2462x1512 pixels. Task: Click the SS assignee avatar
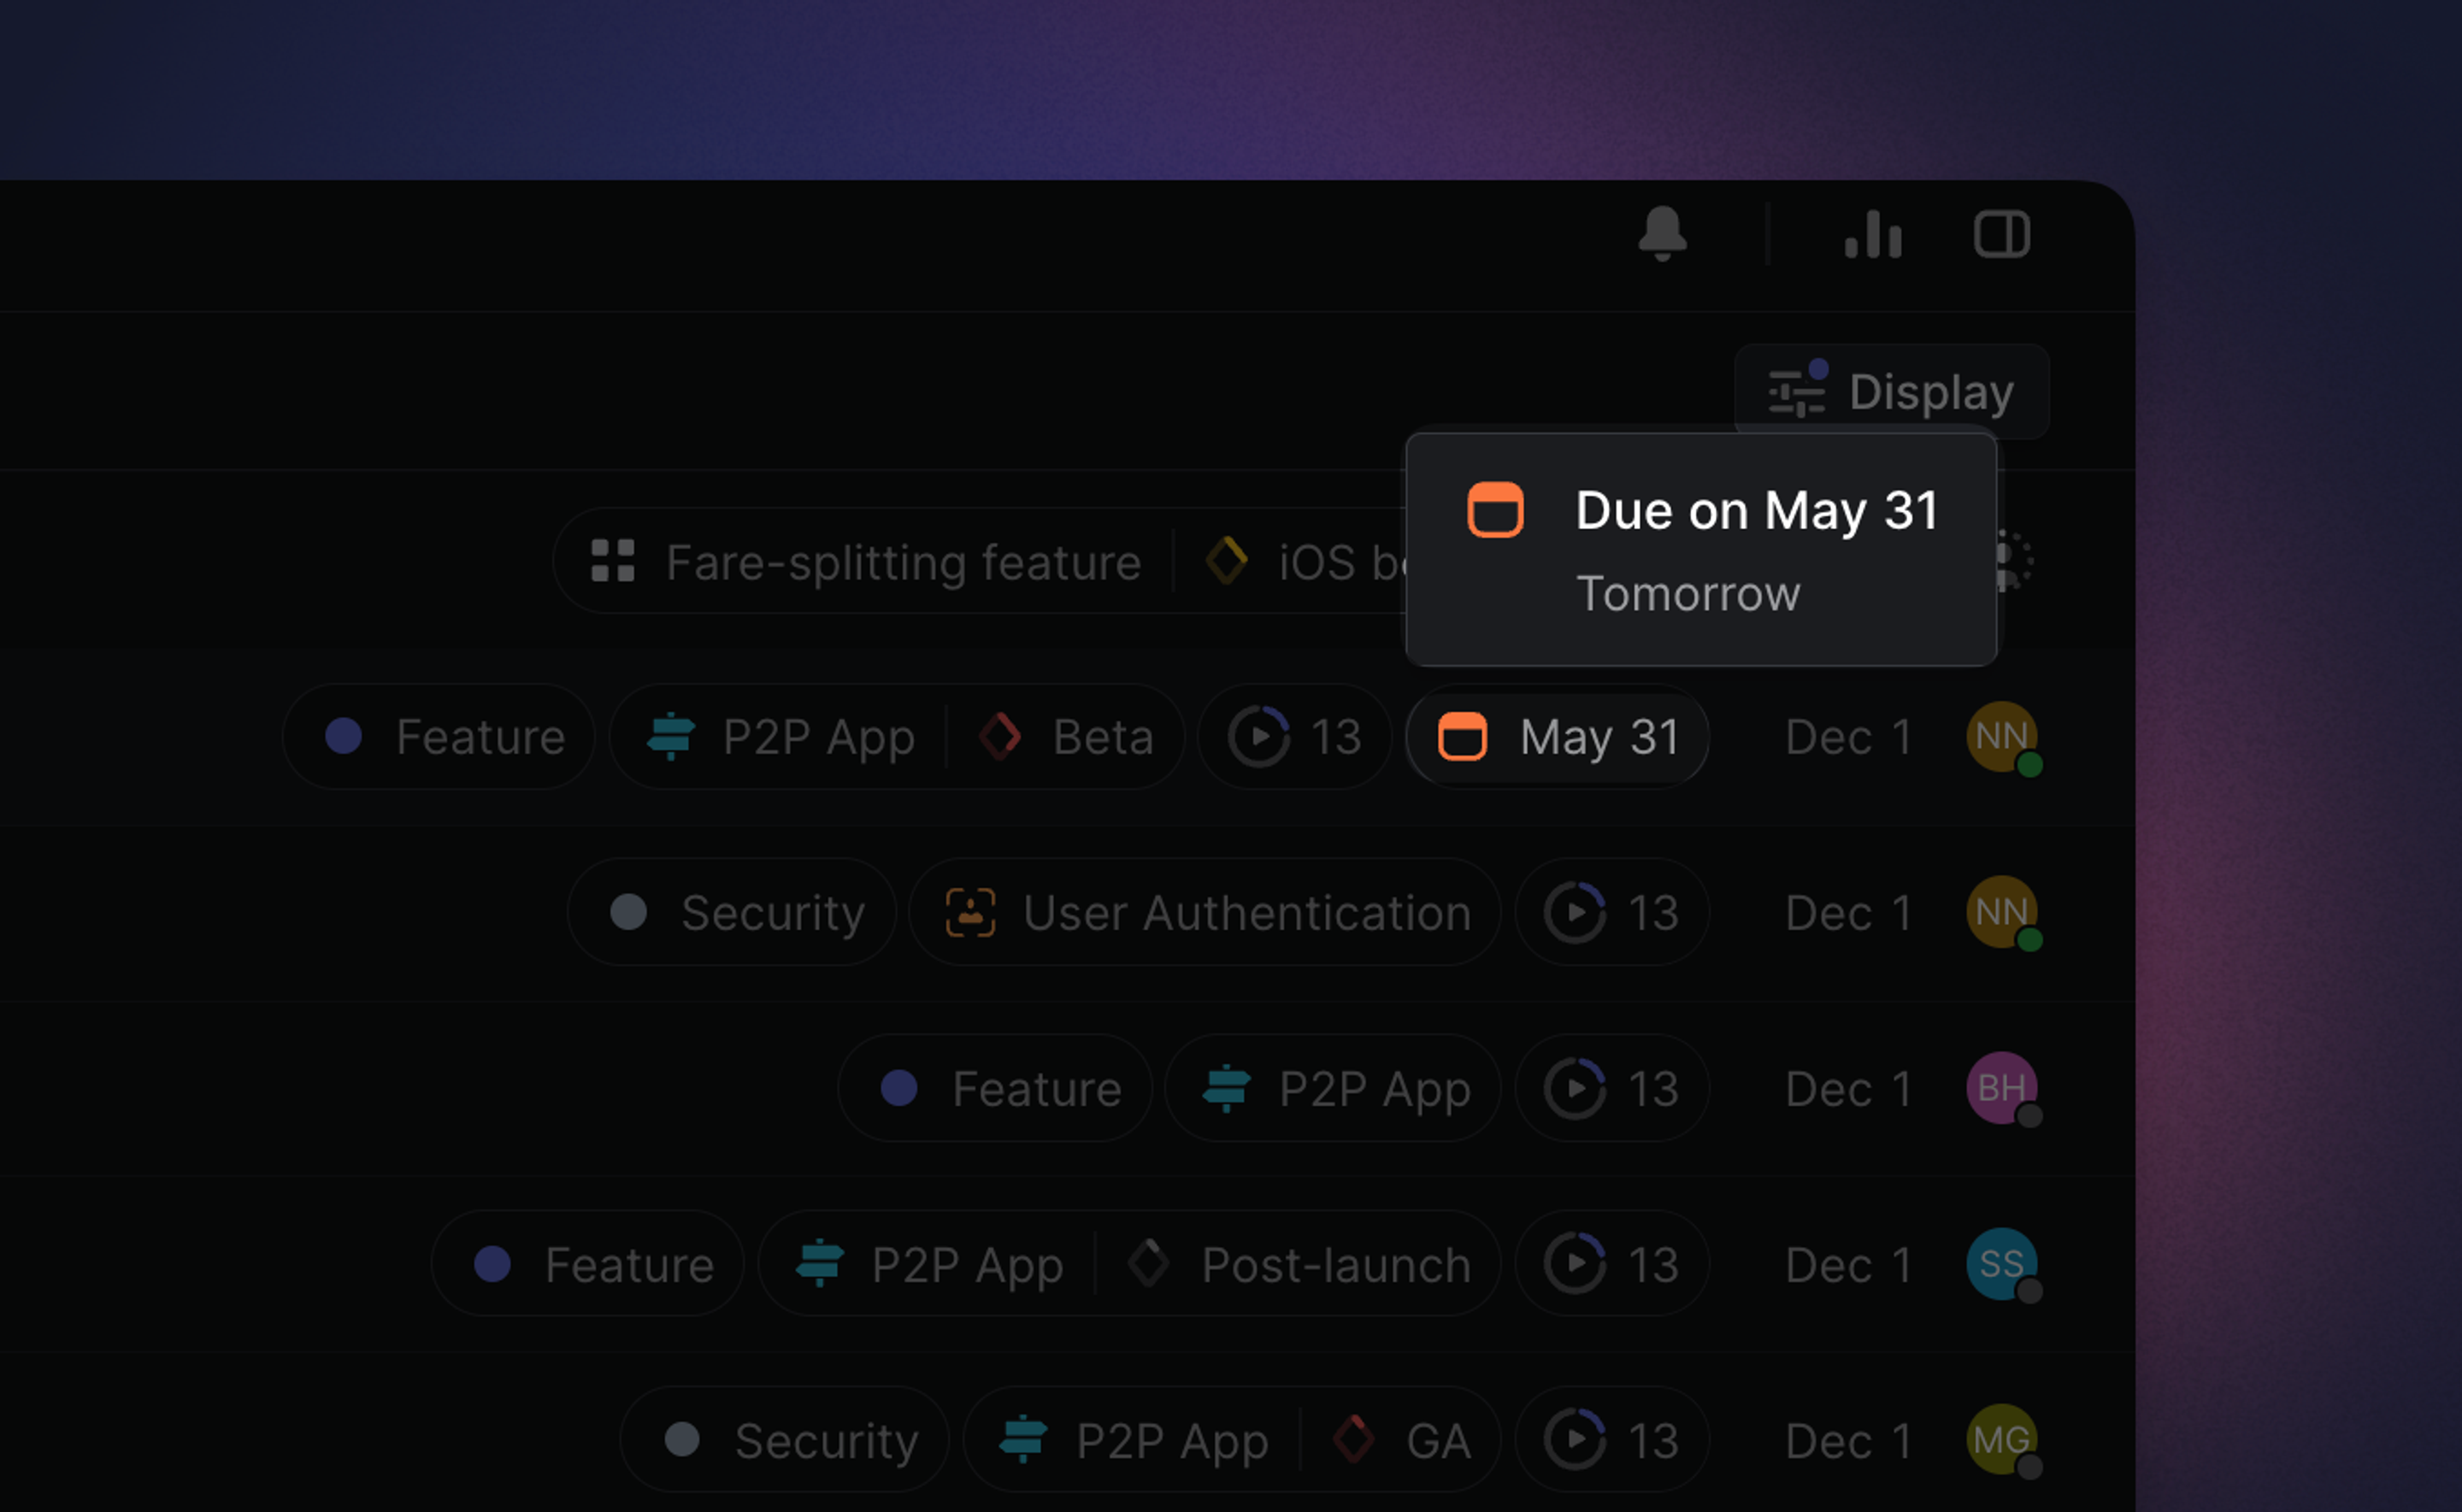coord(2000,1263)
